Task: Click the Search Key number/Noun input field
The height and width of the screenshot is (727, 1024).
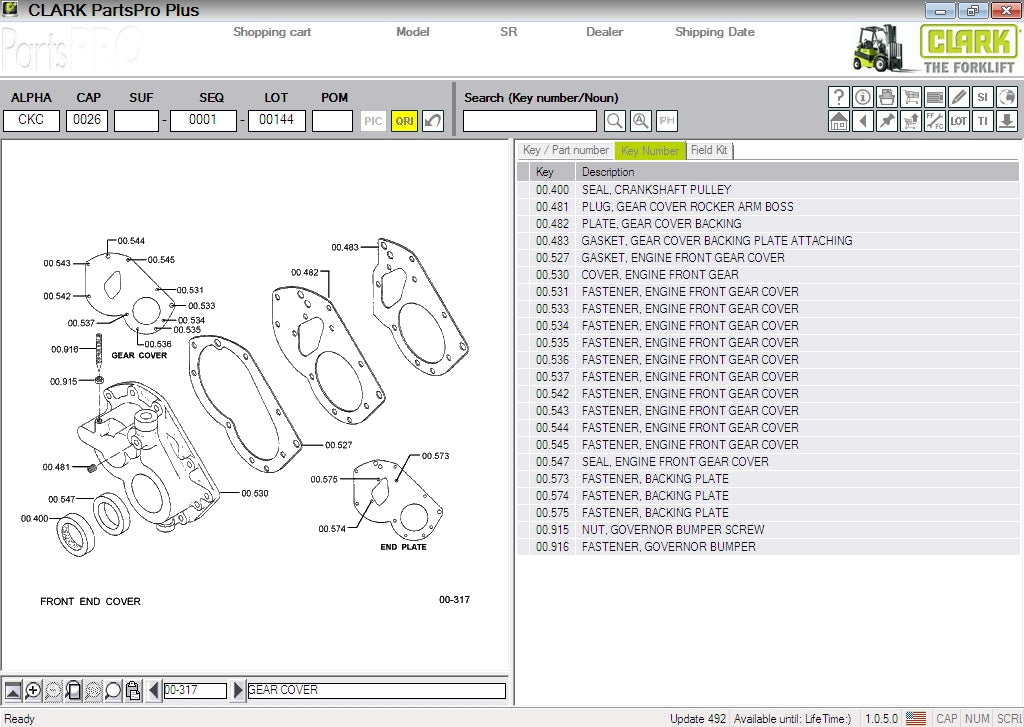Action: (530, 121)
